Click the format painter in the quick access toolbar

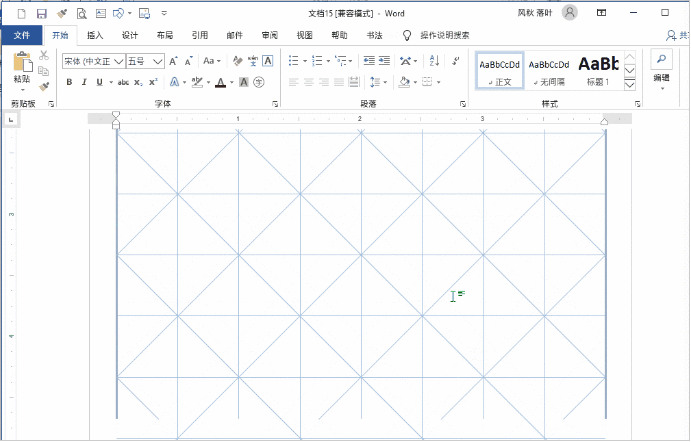[62, 14]
